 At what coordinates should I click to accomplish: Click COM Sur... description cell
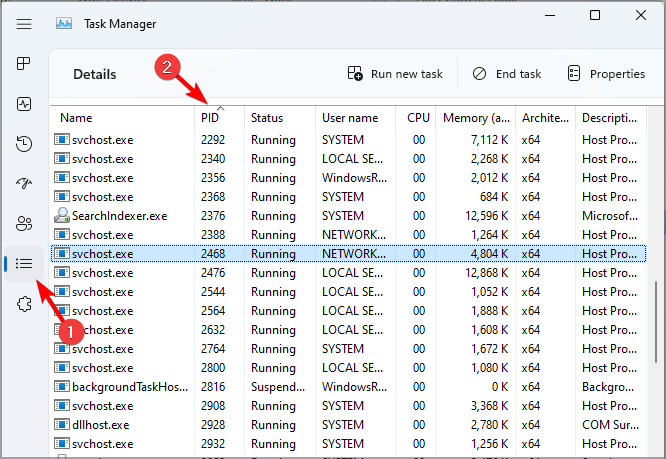610,425
